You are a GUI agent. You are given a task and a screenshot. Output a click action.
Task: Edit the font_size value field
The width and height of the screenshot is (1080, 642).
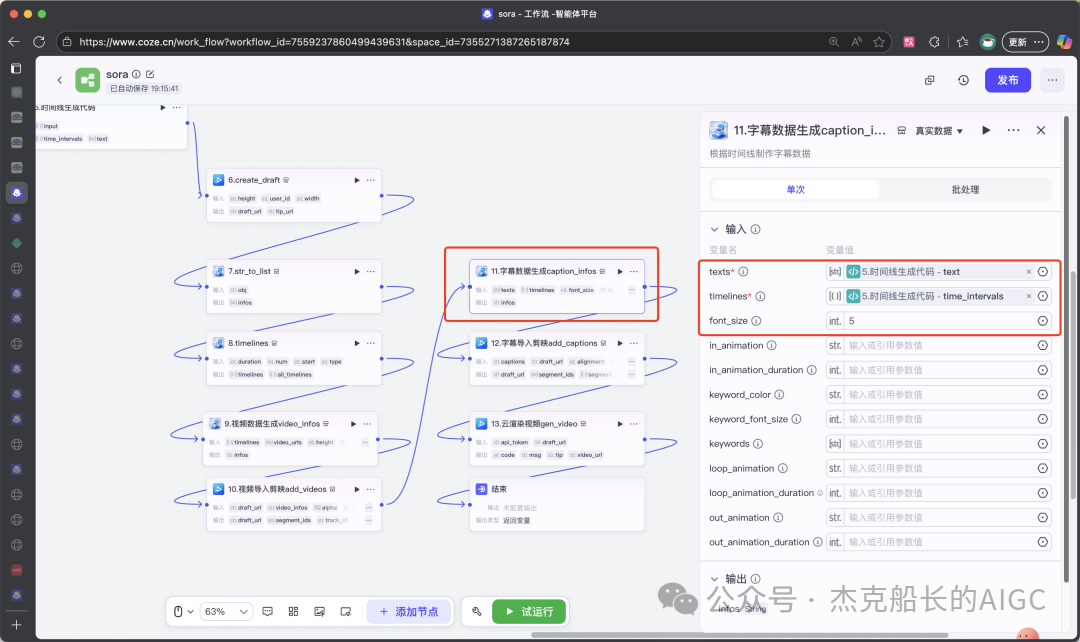[x=939, y=321]
